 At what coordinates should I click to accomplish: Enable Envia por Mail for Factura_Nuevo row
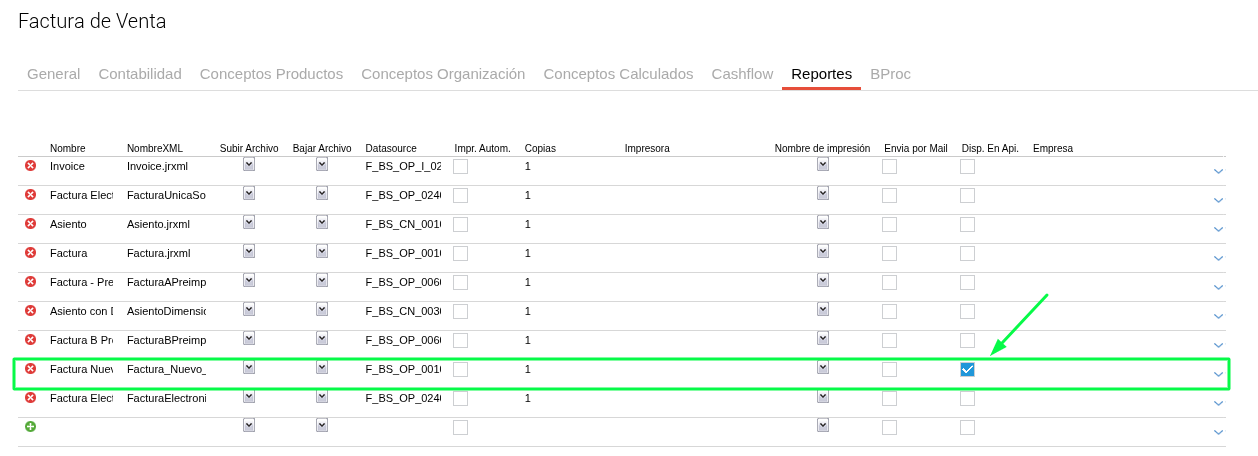[x=889, y=370]
